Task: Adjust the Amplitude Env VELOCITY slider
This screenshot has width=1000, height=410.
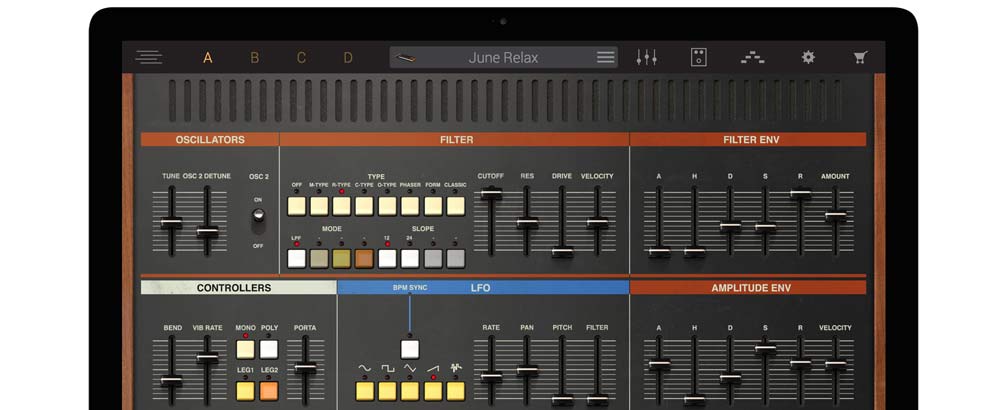Action: click(x=835, y=365)
